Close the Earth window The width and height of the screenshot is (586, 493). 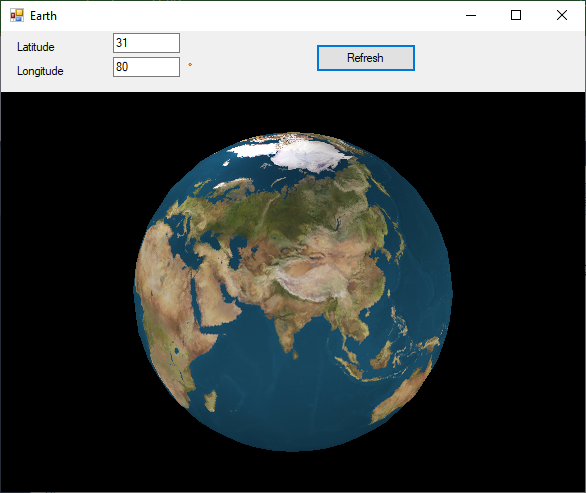tap(562, 15)
